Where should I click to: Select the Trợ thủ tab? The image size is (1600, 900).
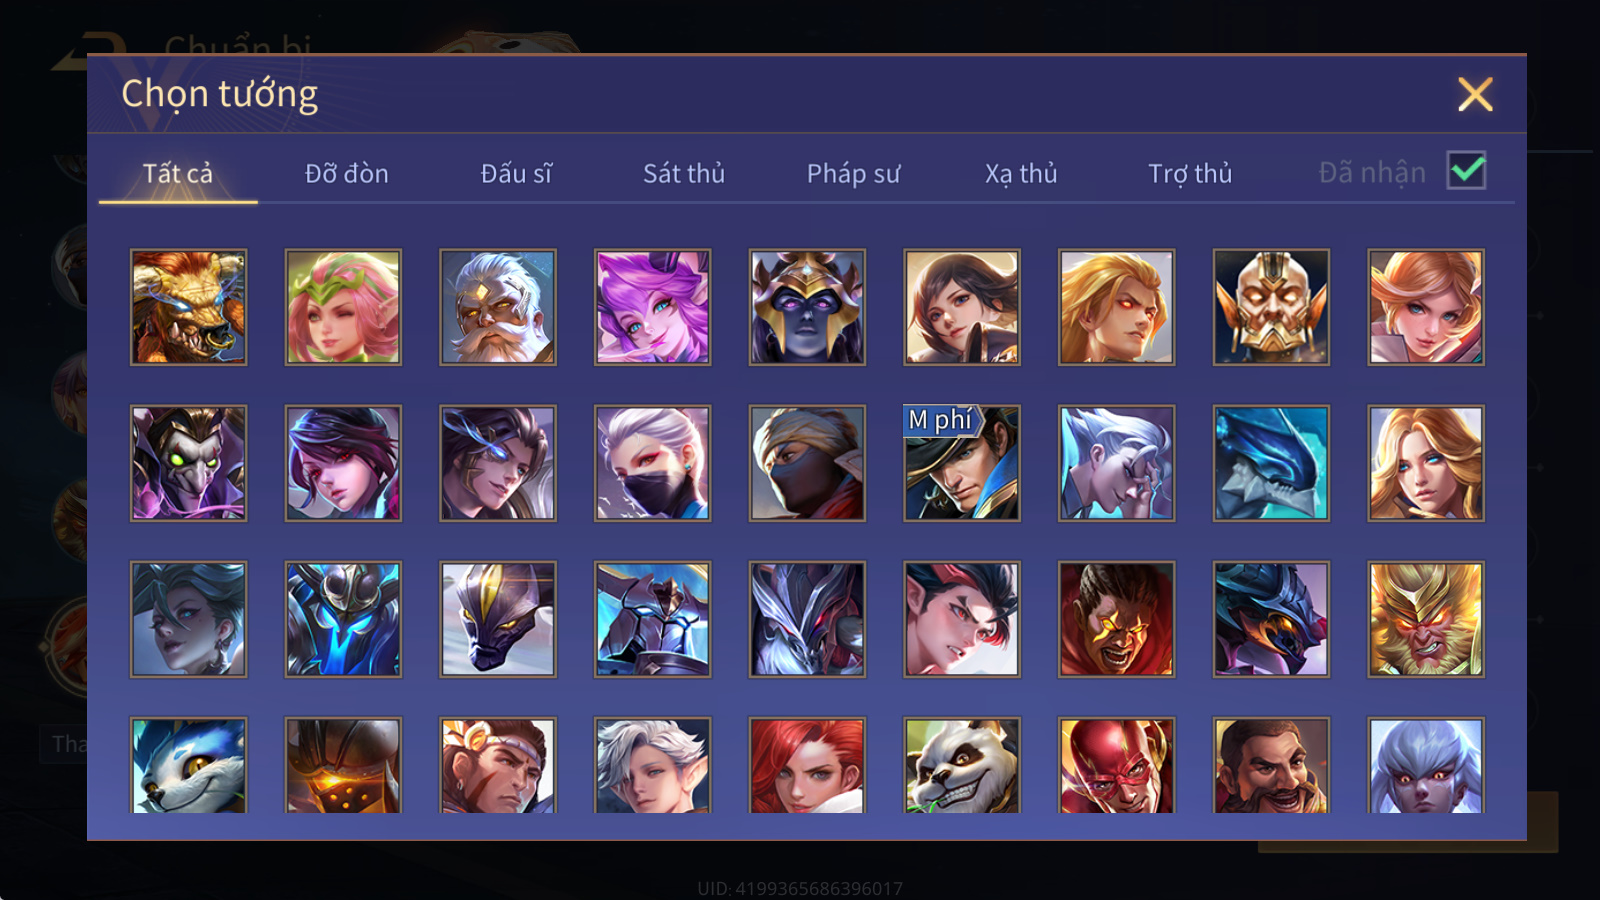click(x=1190, y=174)
